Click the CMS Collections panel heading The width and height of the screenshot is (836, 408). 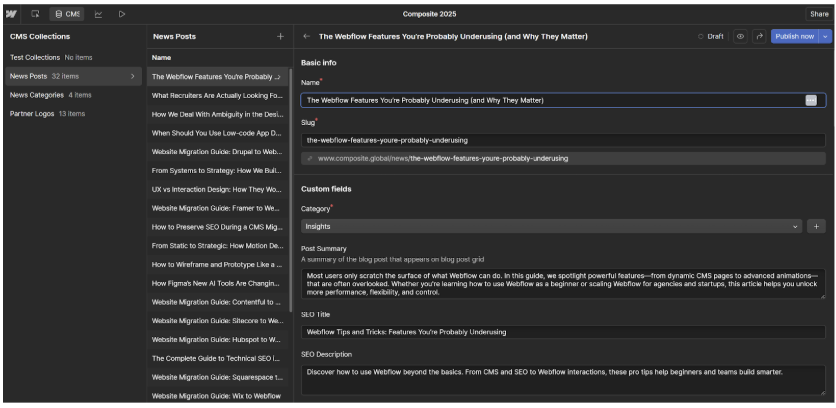point(40,36)
